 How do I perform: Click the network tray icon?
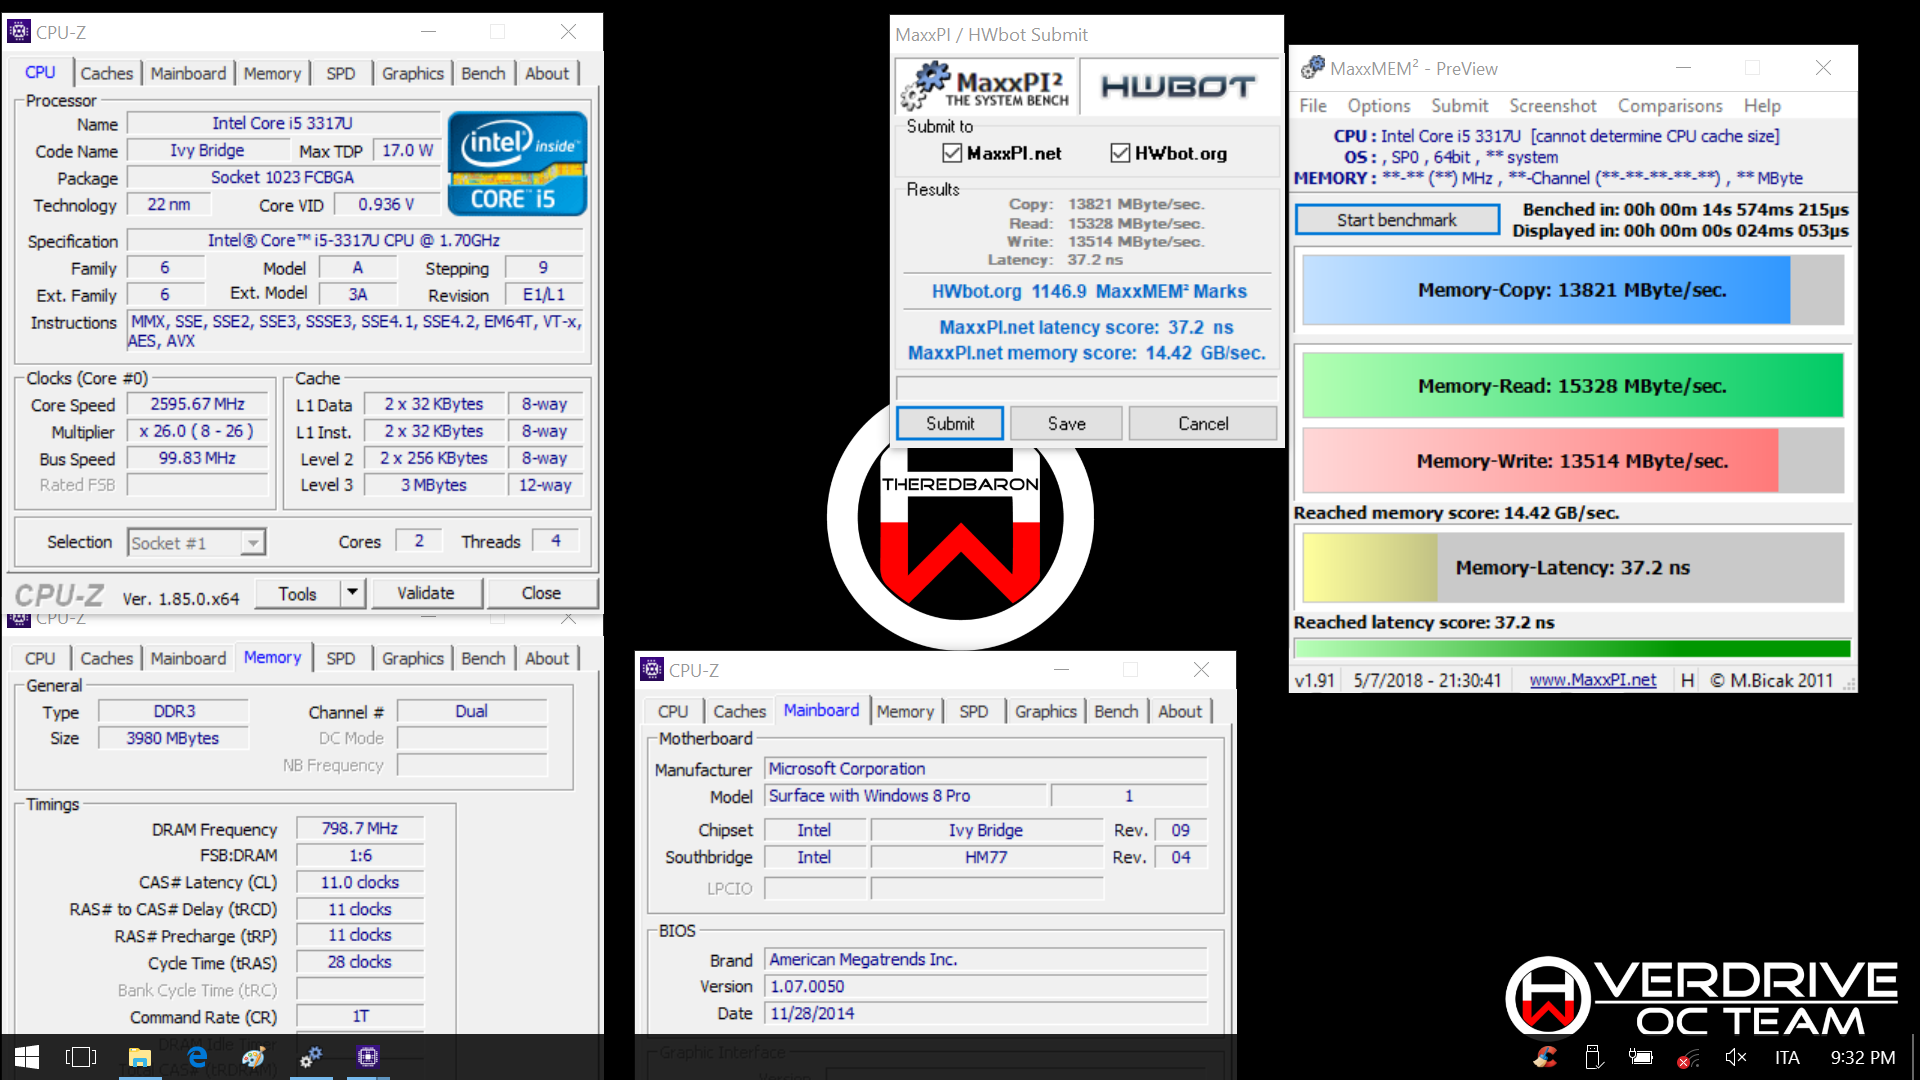coord(1689,1058)
